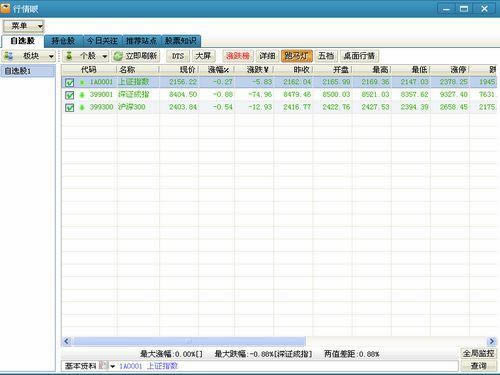Image resolution: width=500 pixels, height=375 pixels.
Task: Click the green refresh icon for 立即刷新
Action: 118,56
